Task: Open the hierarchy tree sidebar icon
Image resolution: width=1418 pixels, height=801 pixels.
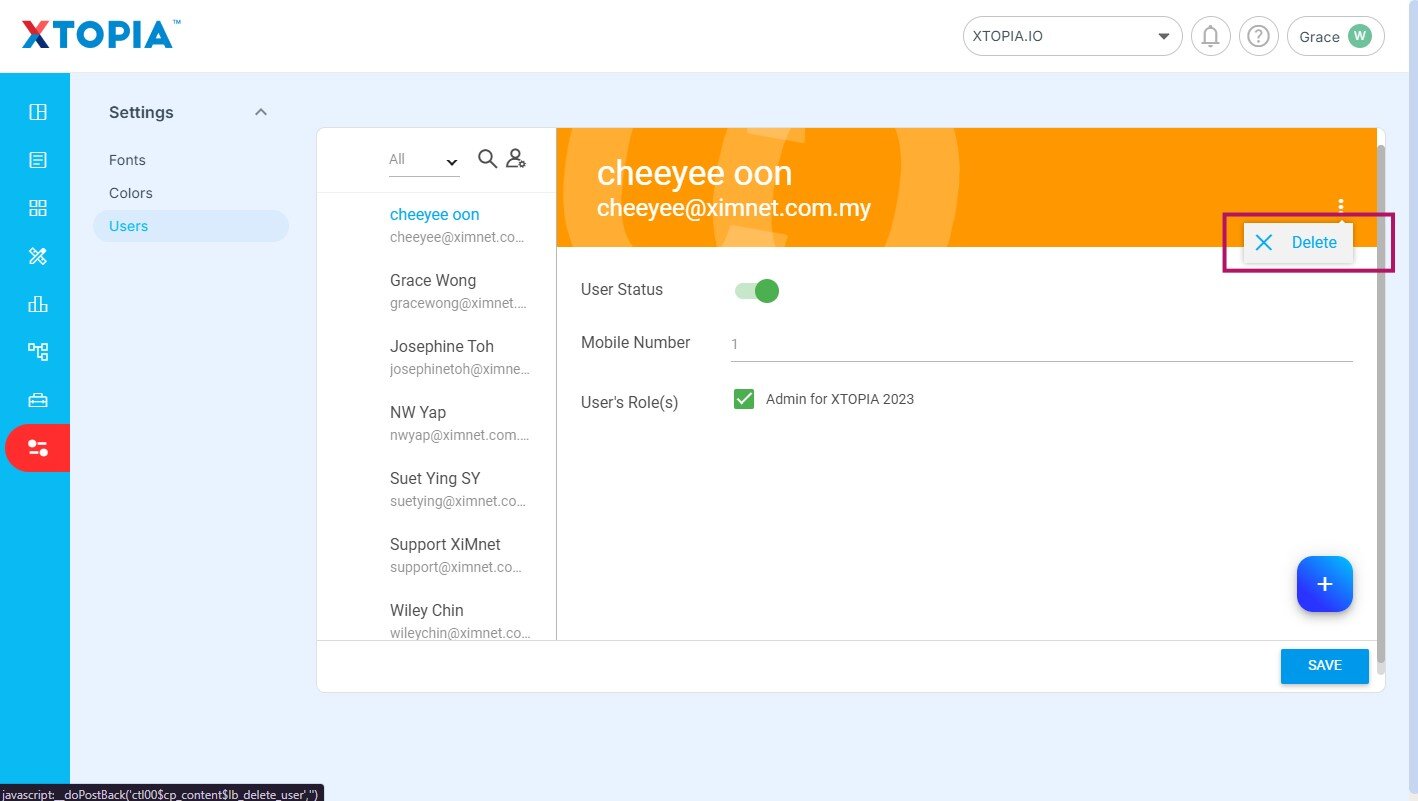Action: pos(38,352)
